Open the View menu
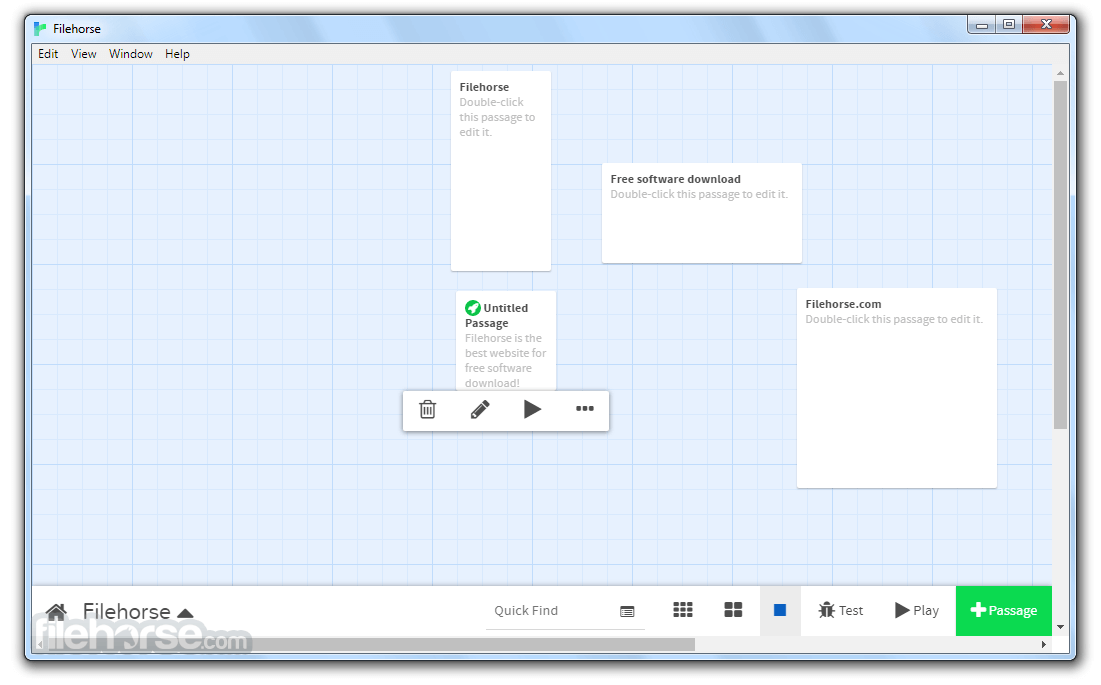This screenshot has width=1101, height=685. 84,54
